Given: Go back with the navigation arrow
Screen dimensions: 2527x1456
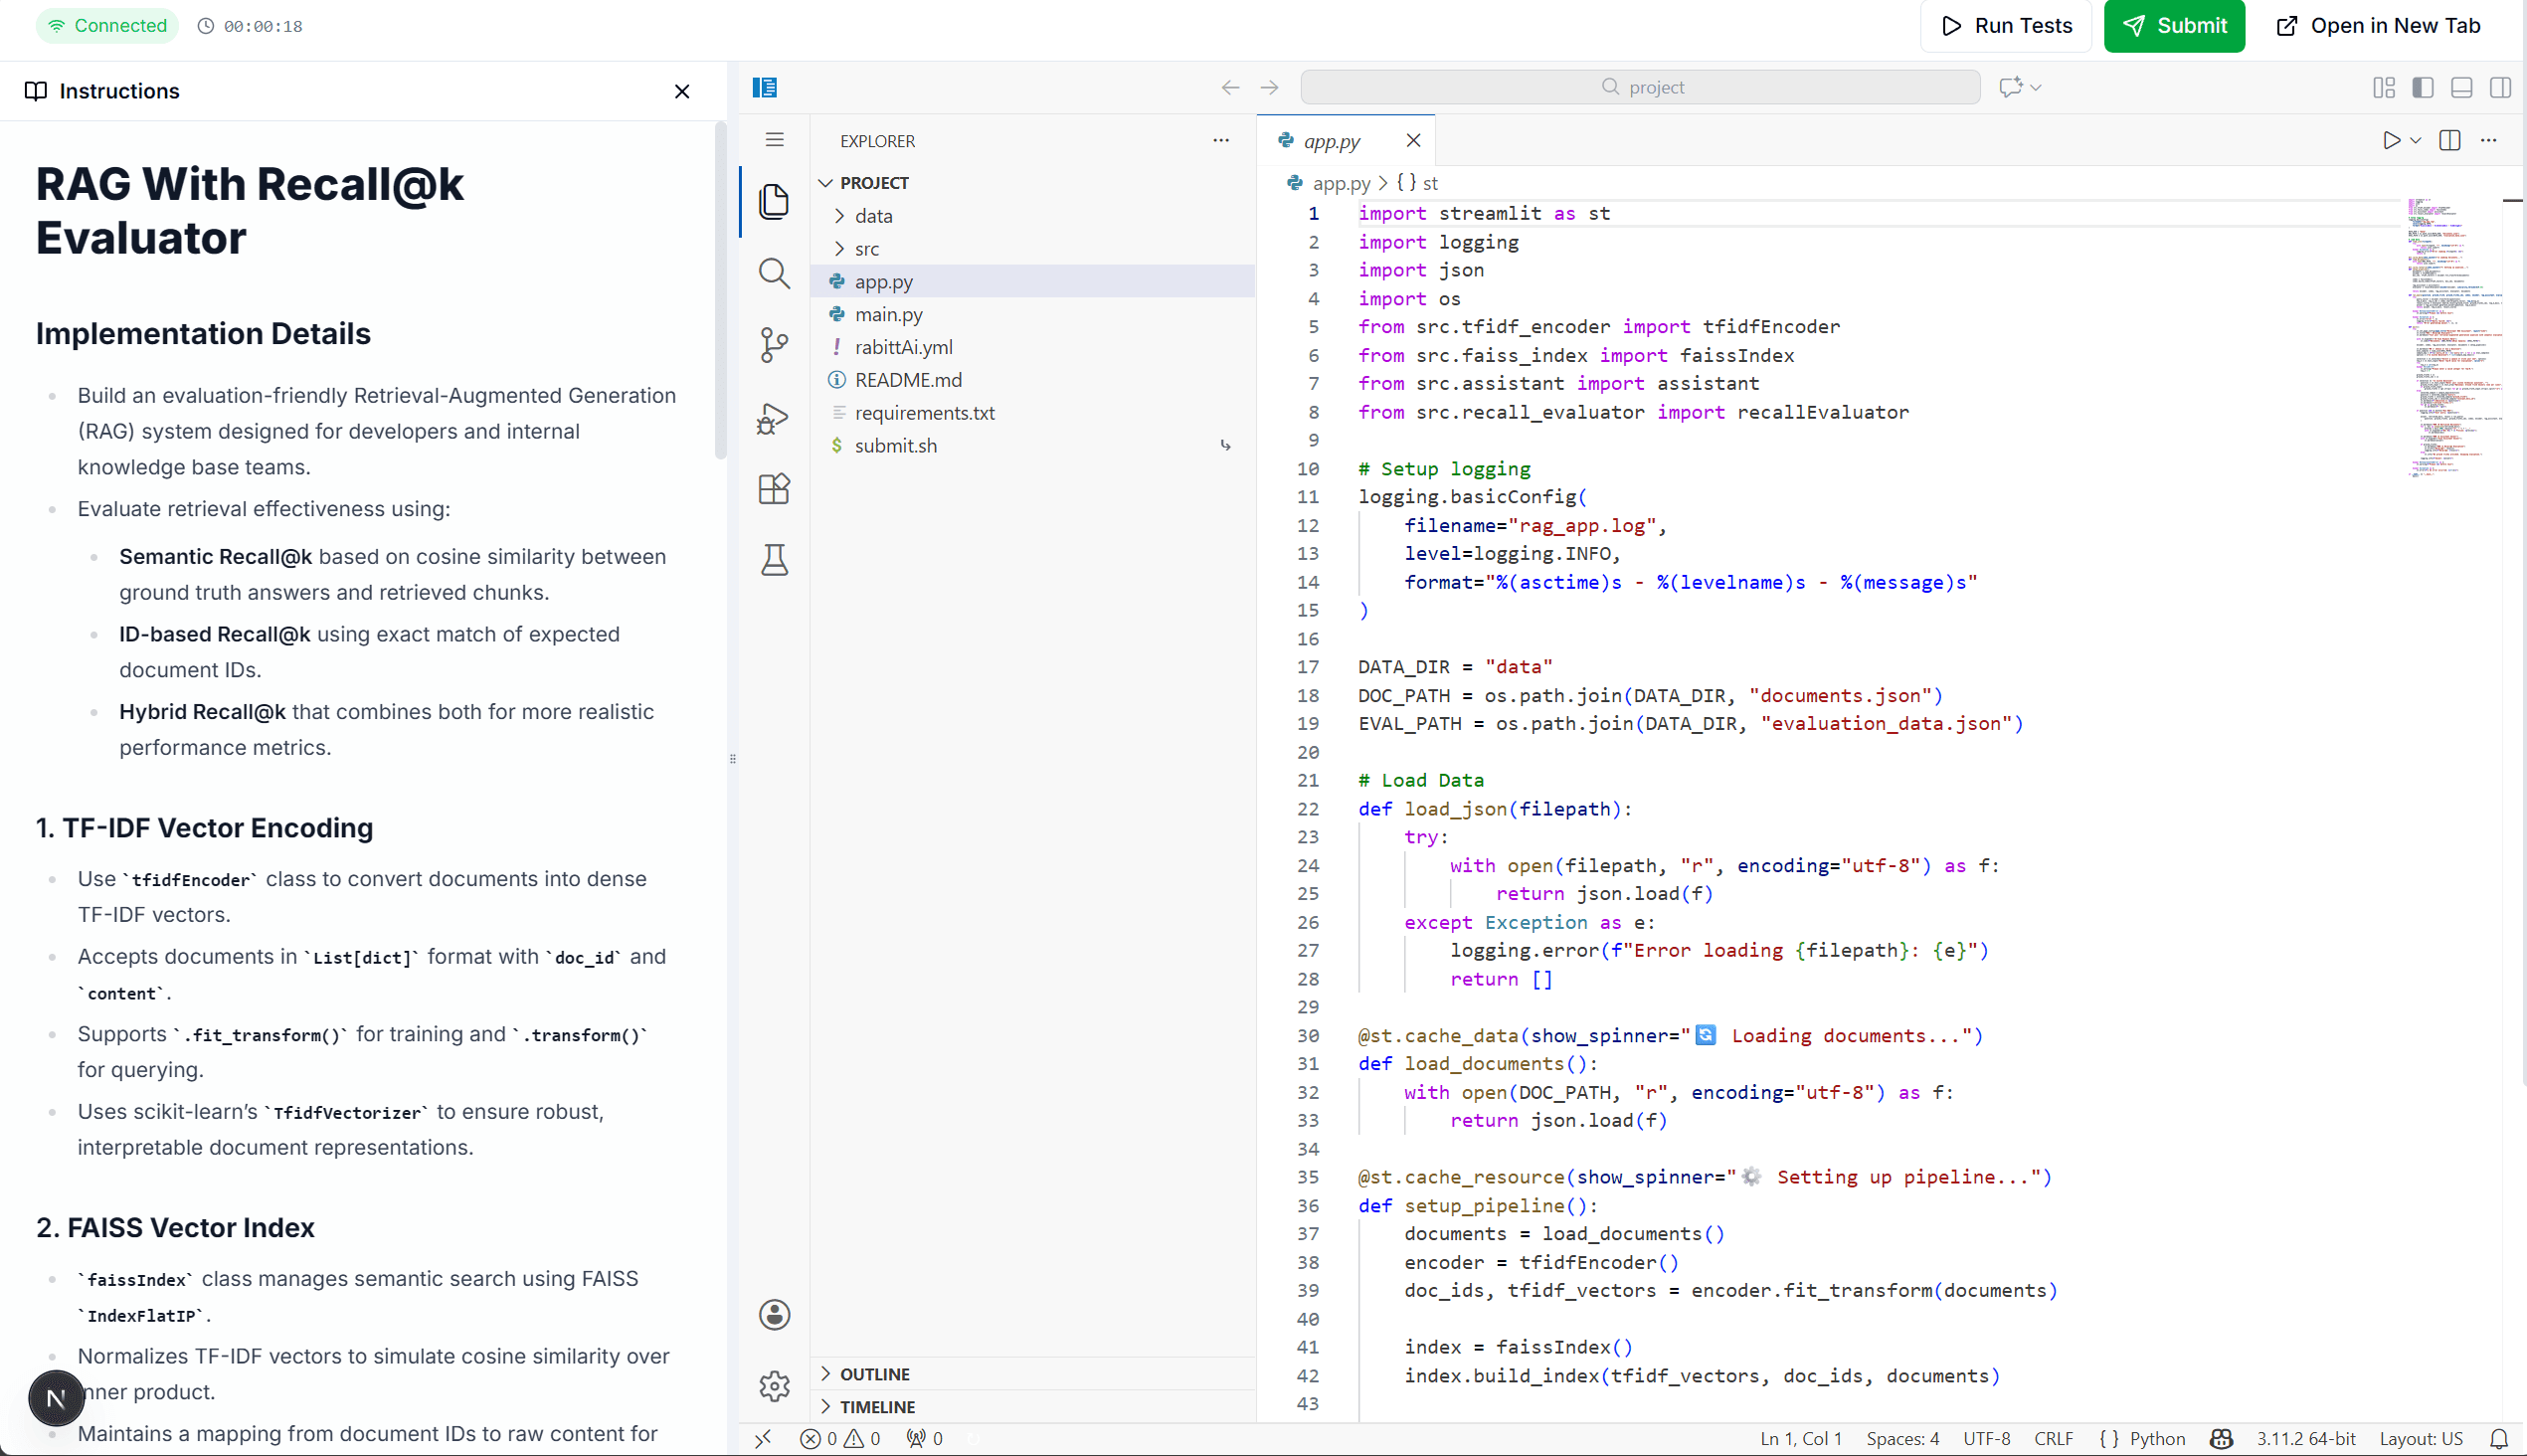Looking at the screenshot, I should point(1230,88).
